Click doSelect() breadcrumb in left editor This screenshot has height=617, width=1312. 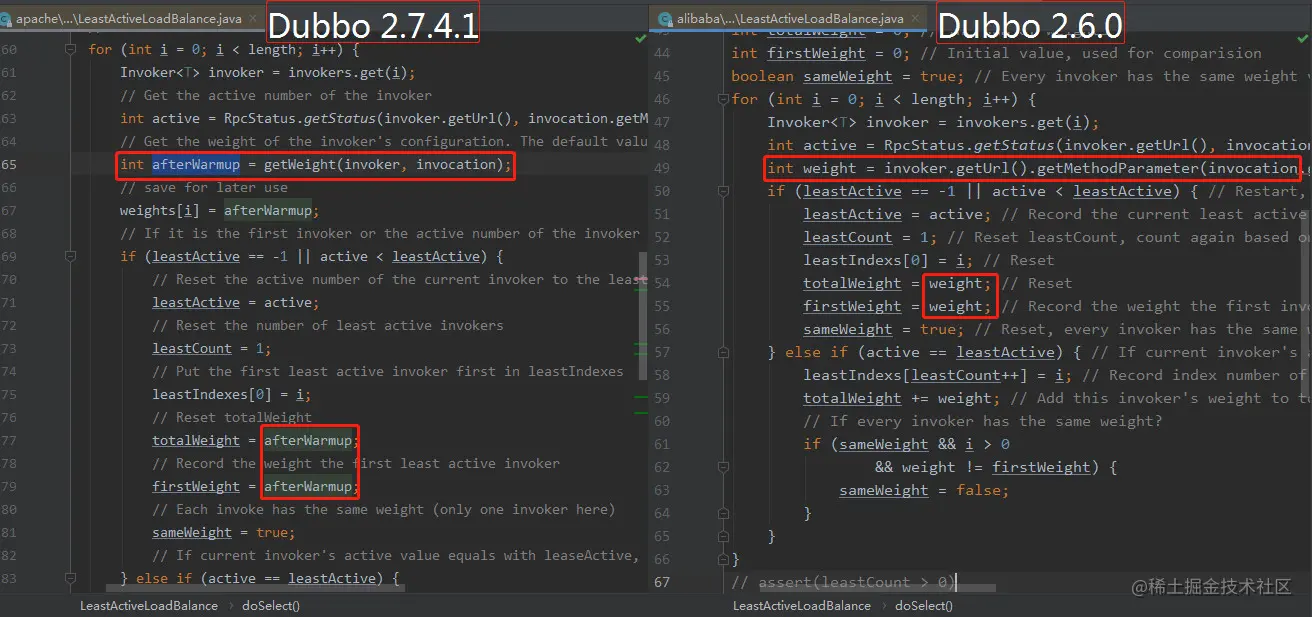[x=270, y=605]
